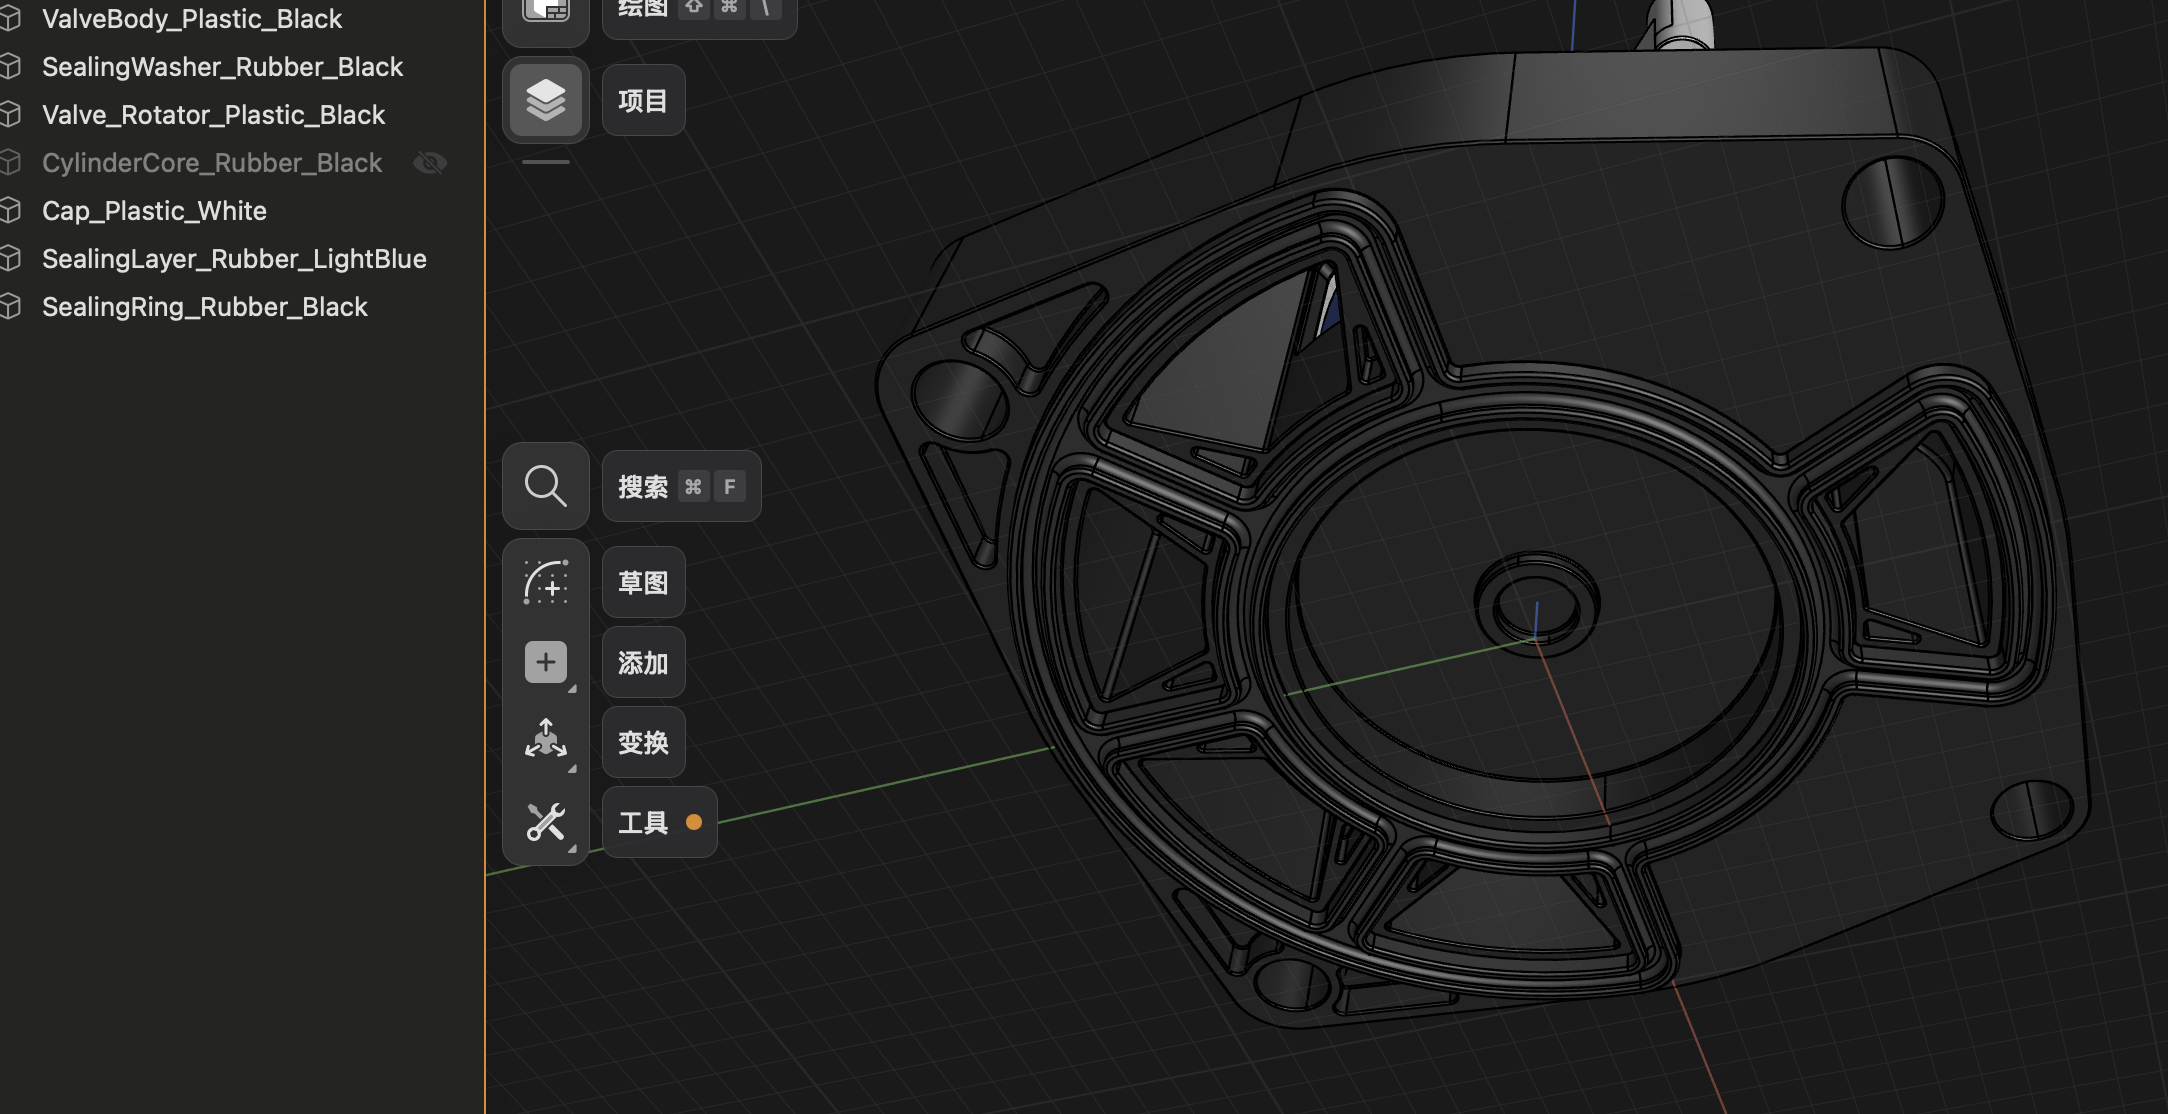
Task: Open the Tools (工具) wrench icon
Action: 545,822
